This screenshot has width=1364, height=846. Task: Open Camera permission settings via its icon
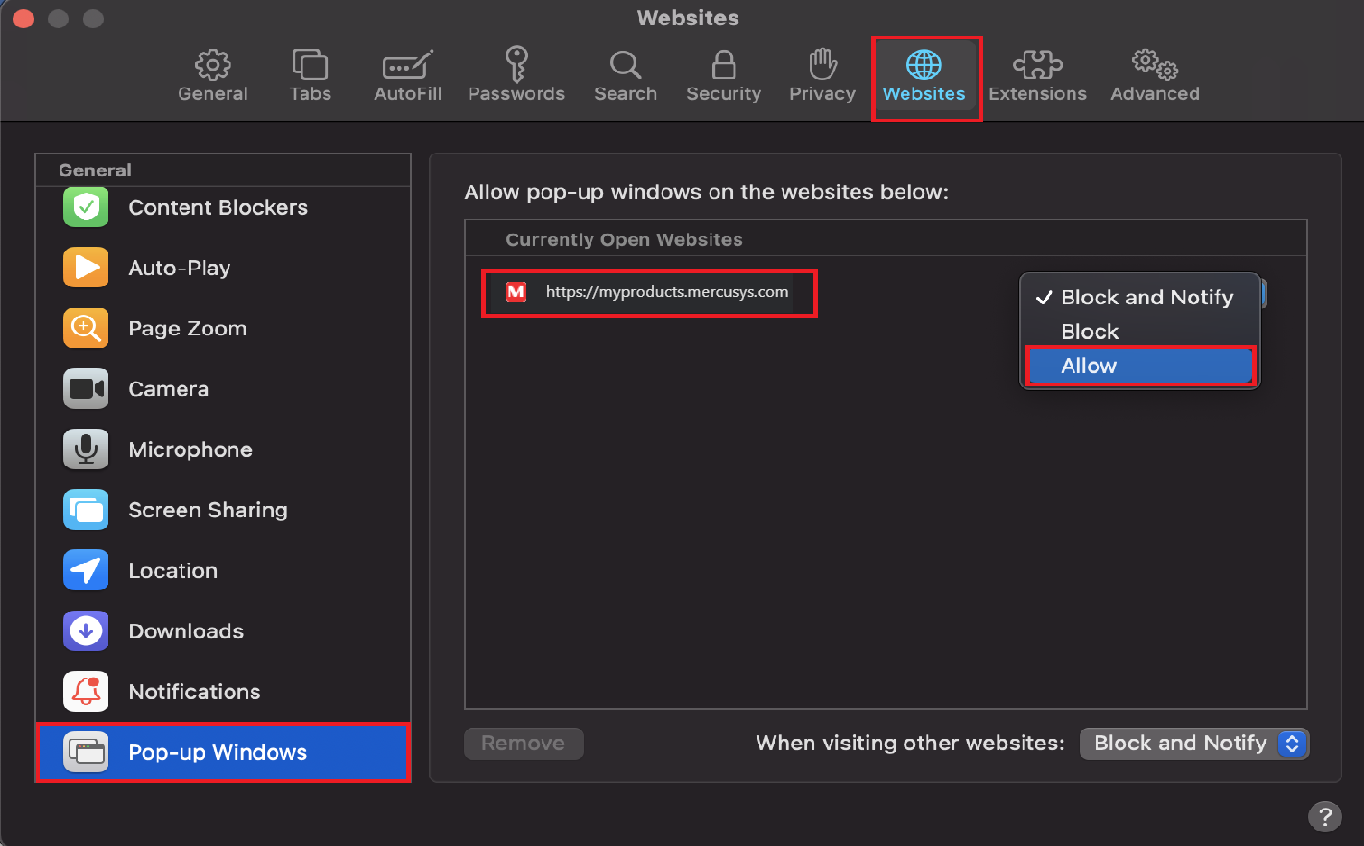(x=85, y=388)
